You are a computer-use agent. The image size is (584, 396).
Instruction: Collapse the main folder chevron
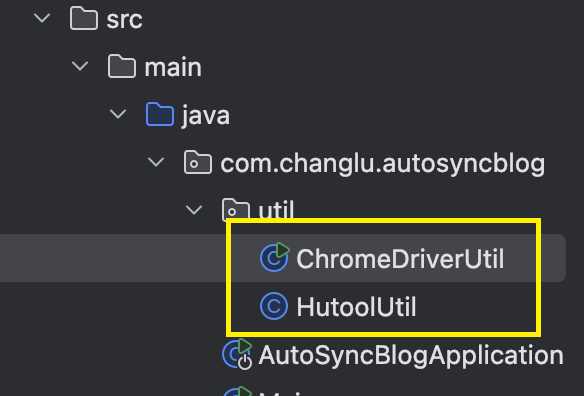[80, 66]
